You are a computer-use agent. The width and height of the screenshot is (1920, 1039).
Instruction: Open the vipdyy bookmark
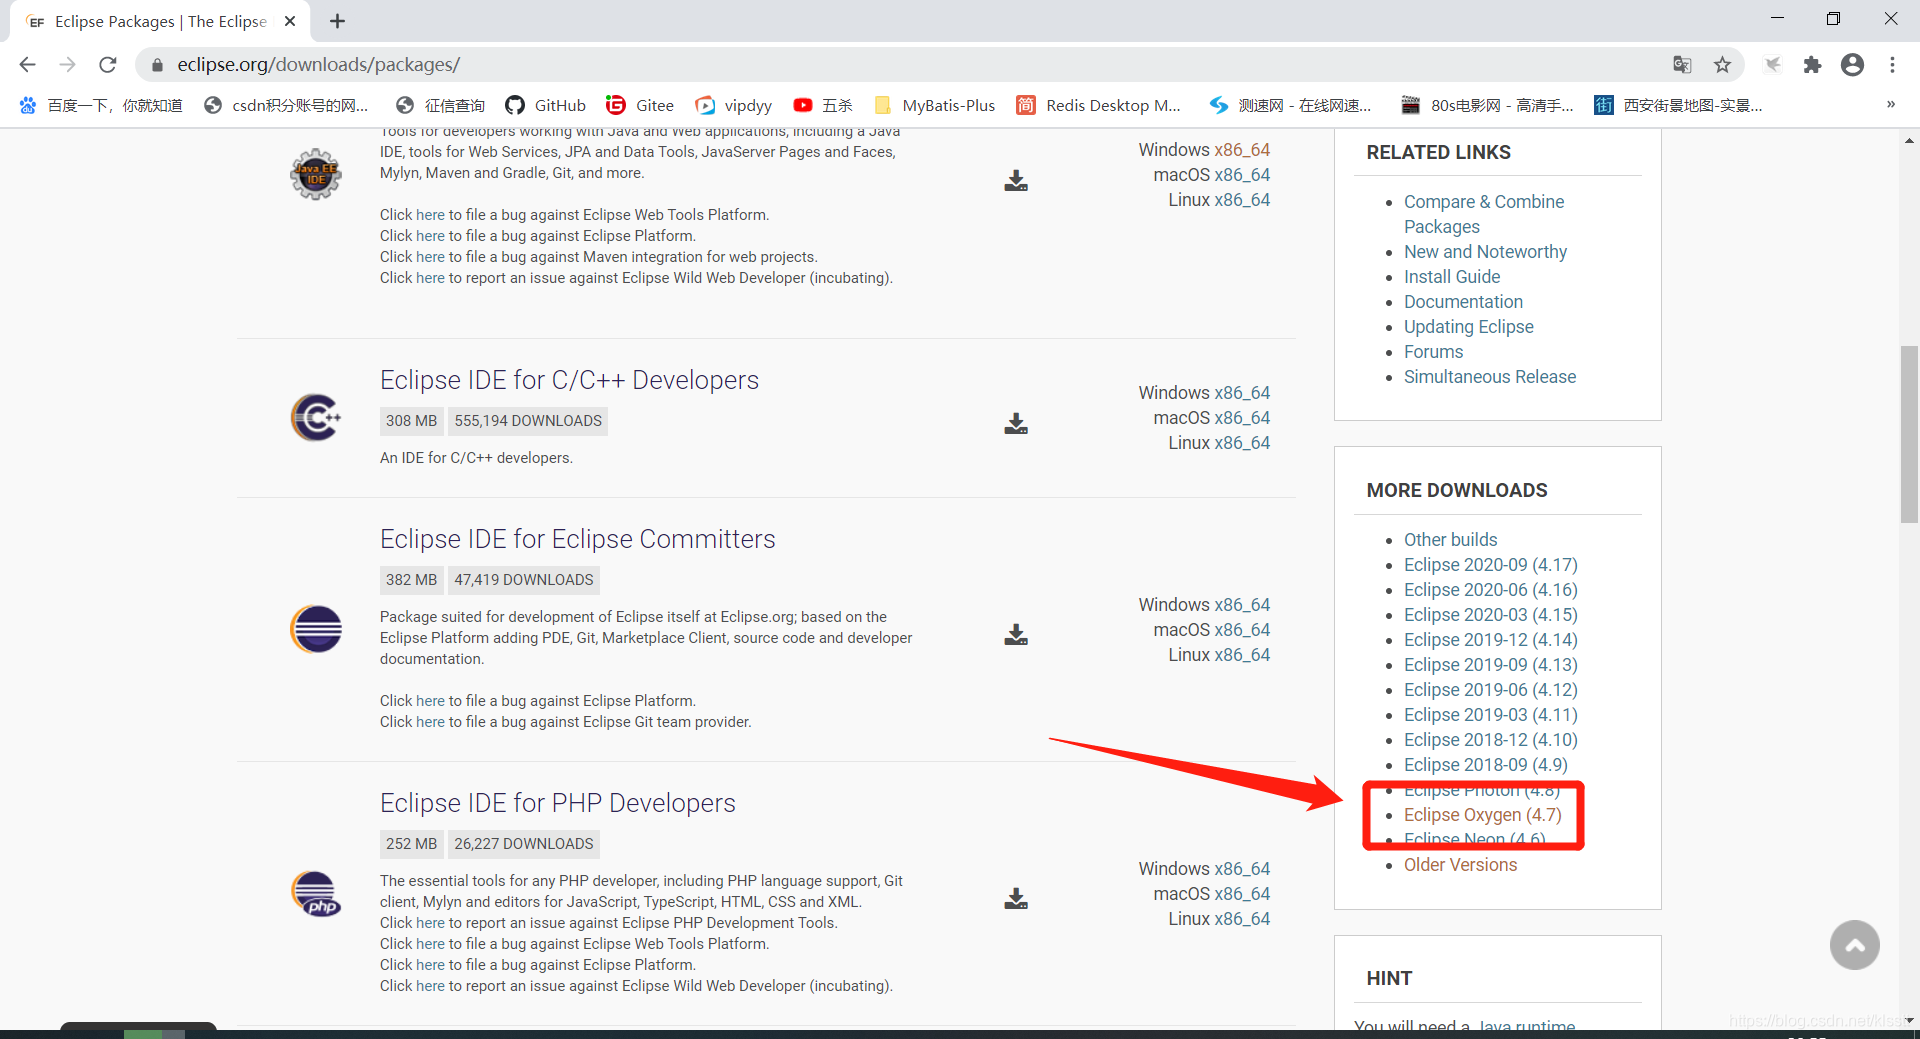[734, 105]
